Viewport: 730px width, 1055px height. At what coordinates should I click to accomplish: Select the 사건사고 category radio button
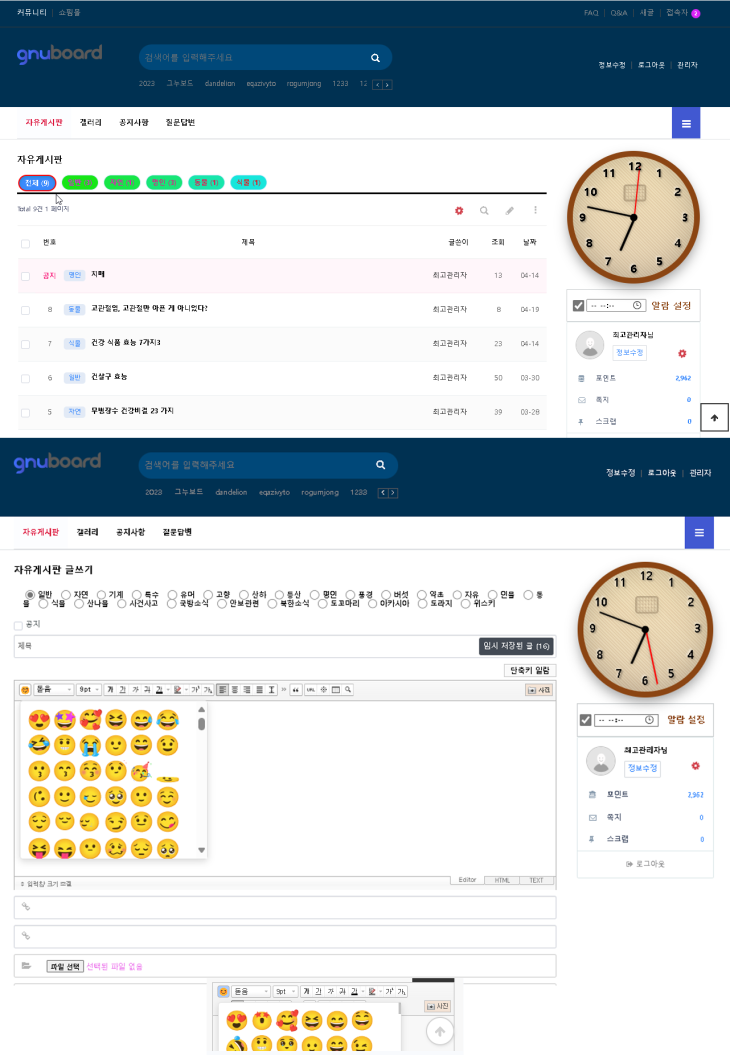[121, 604]
